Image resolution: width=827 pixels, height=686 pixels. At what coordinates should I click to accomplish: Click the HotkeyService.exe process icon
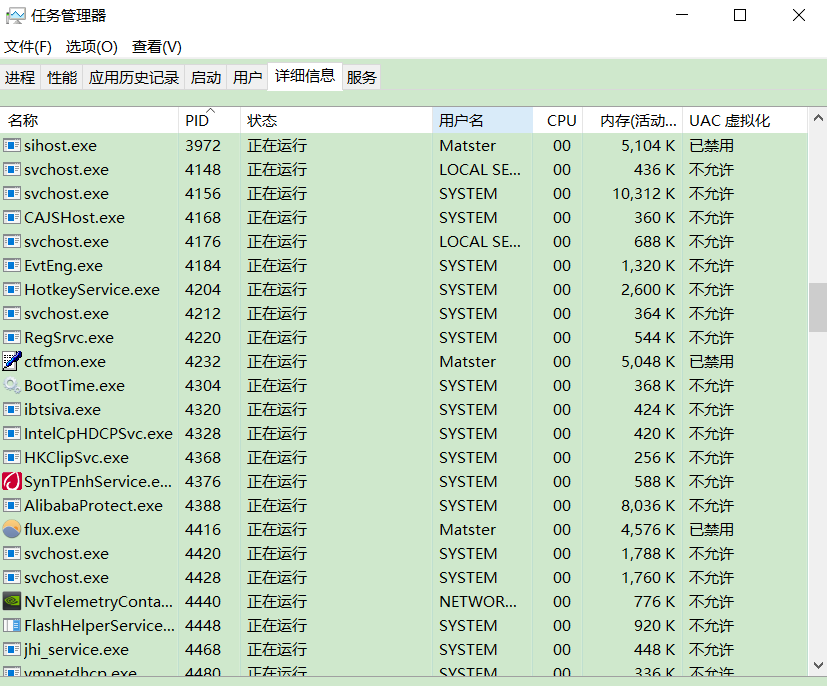tap(12, 289)
